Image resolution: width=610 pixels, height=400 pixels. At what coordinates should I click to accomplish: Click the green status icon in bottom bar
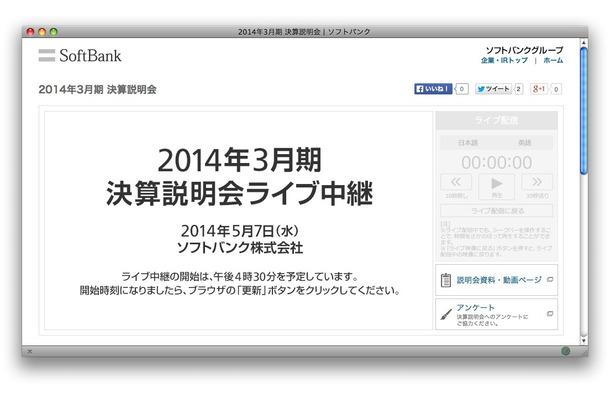pos(566,351)
